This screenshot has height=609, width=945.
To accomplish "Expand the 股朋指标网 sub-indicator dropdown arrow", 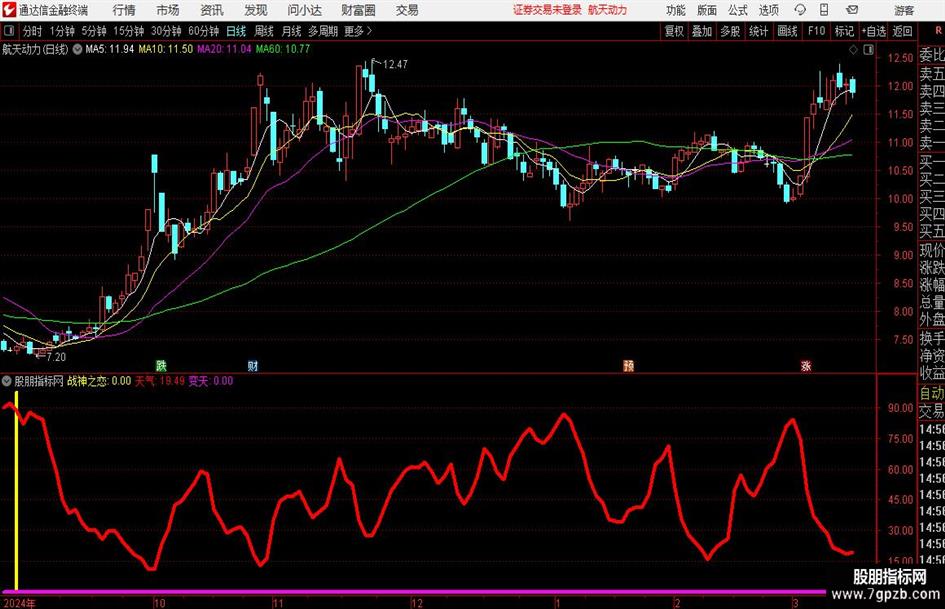I will pos(7,381).
